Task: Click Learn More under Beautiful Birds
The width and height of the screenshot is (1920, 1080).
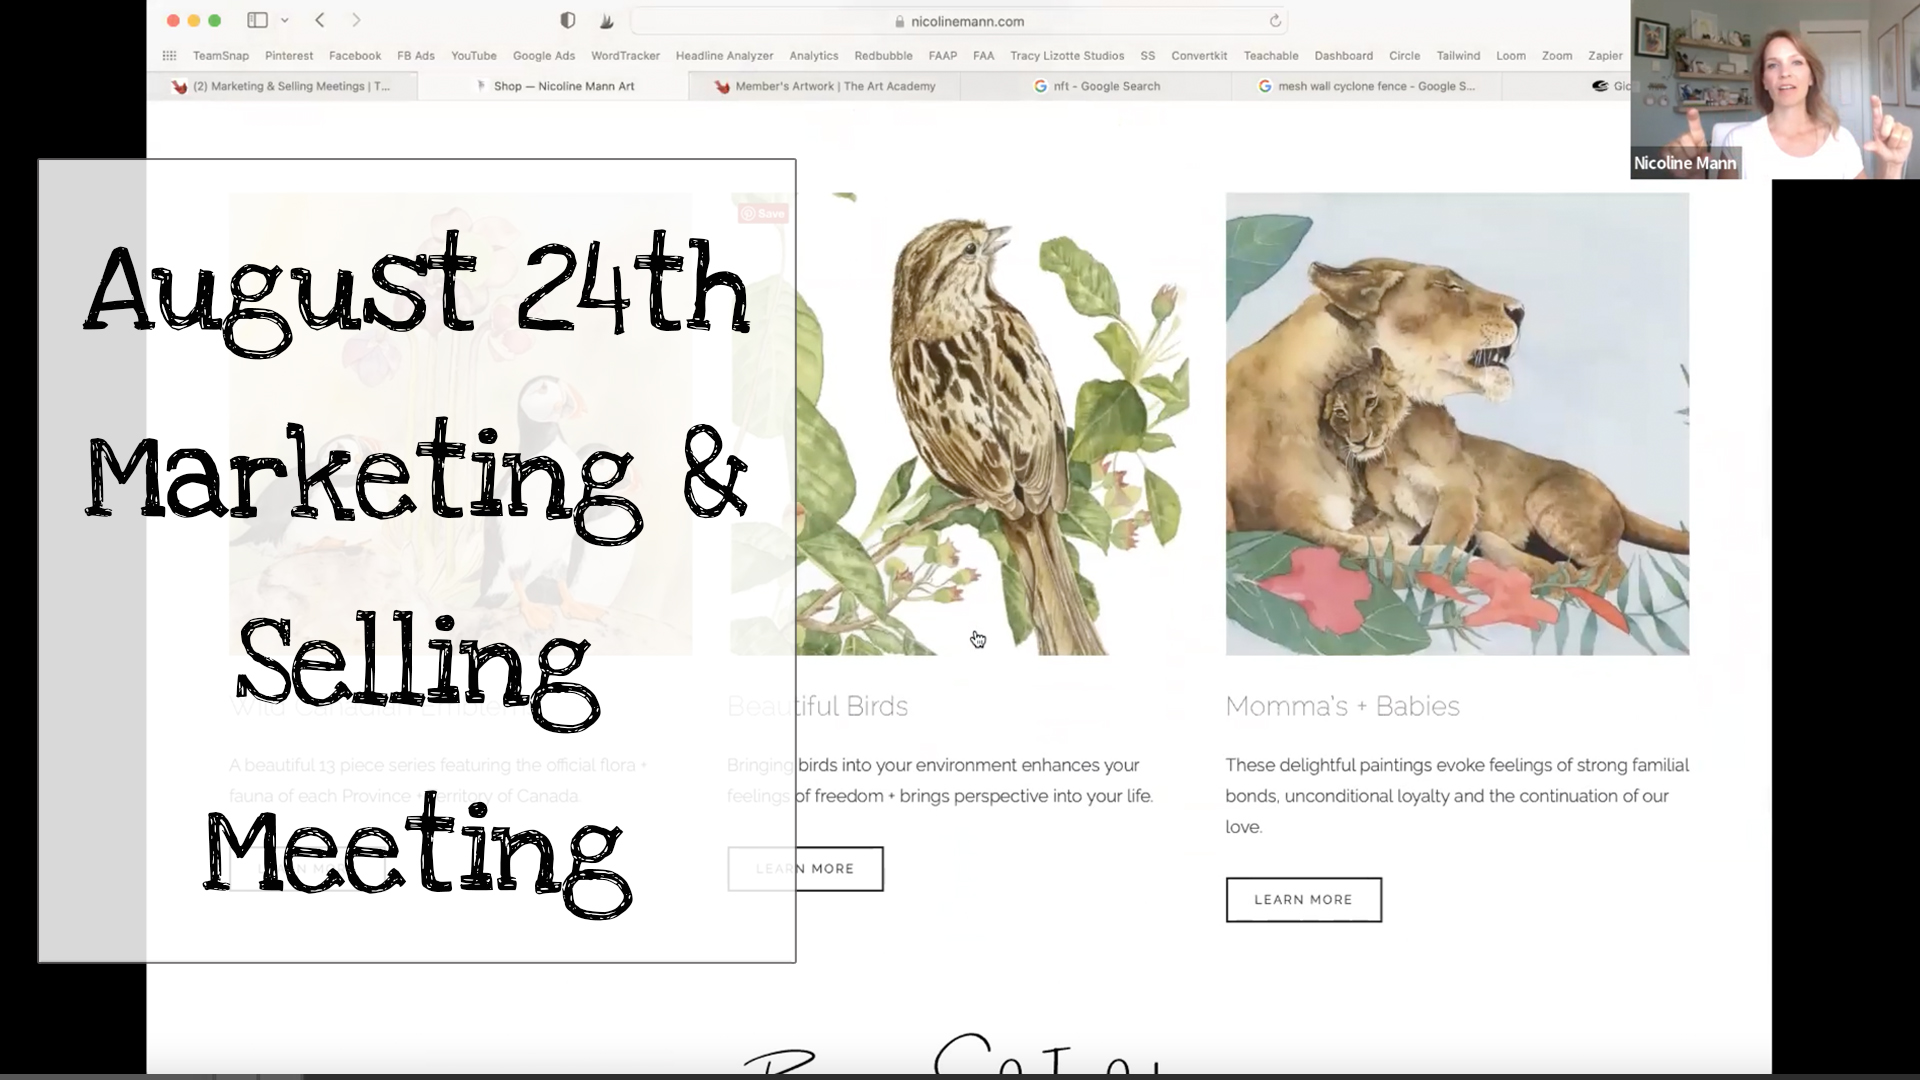Action: click(805, 869)
